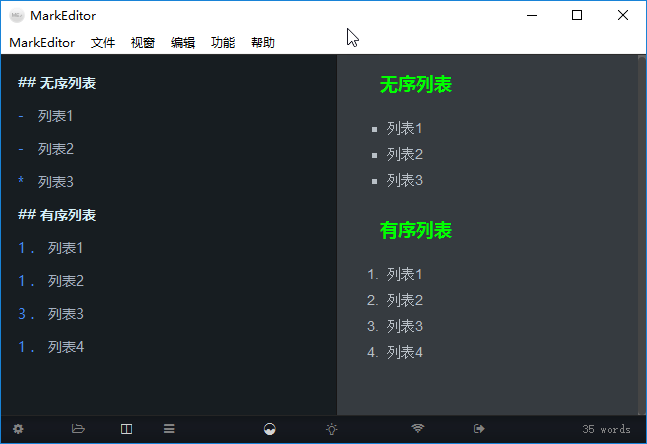
Task: Click the MarkEditor app logo in title bar
Action: point(17,16)
